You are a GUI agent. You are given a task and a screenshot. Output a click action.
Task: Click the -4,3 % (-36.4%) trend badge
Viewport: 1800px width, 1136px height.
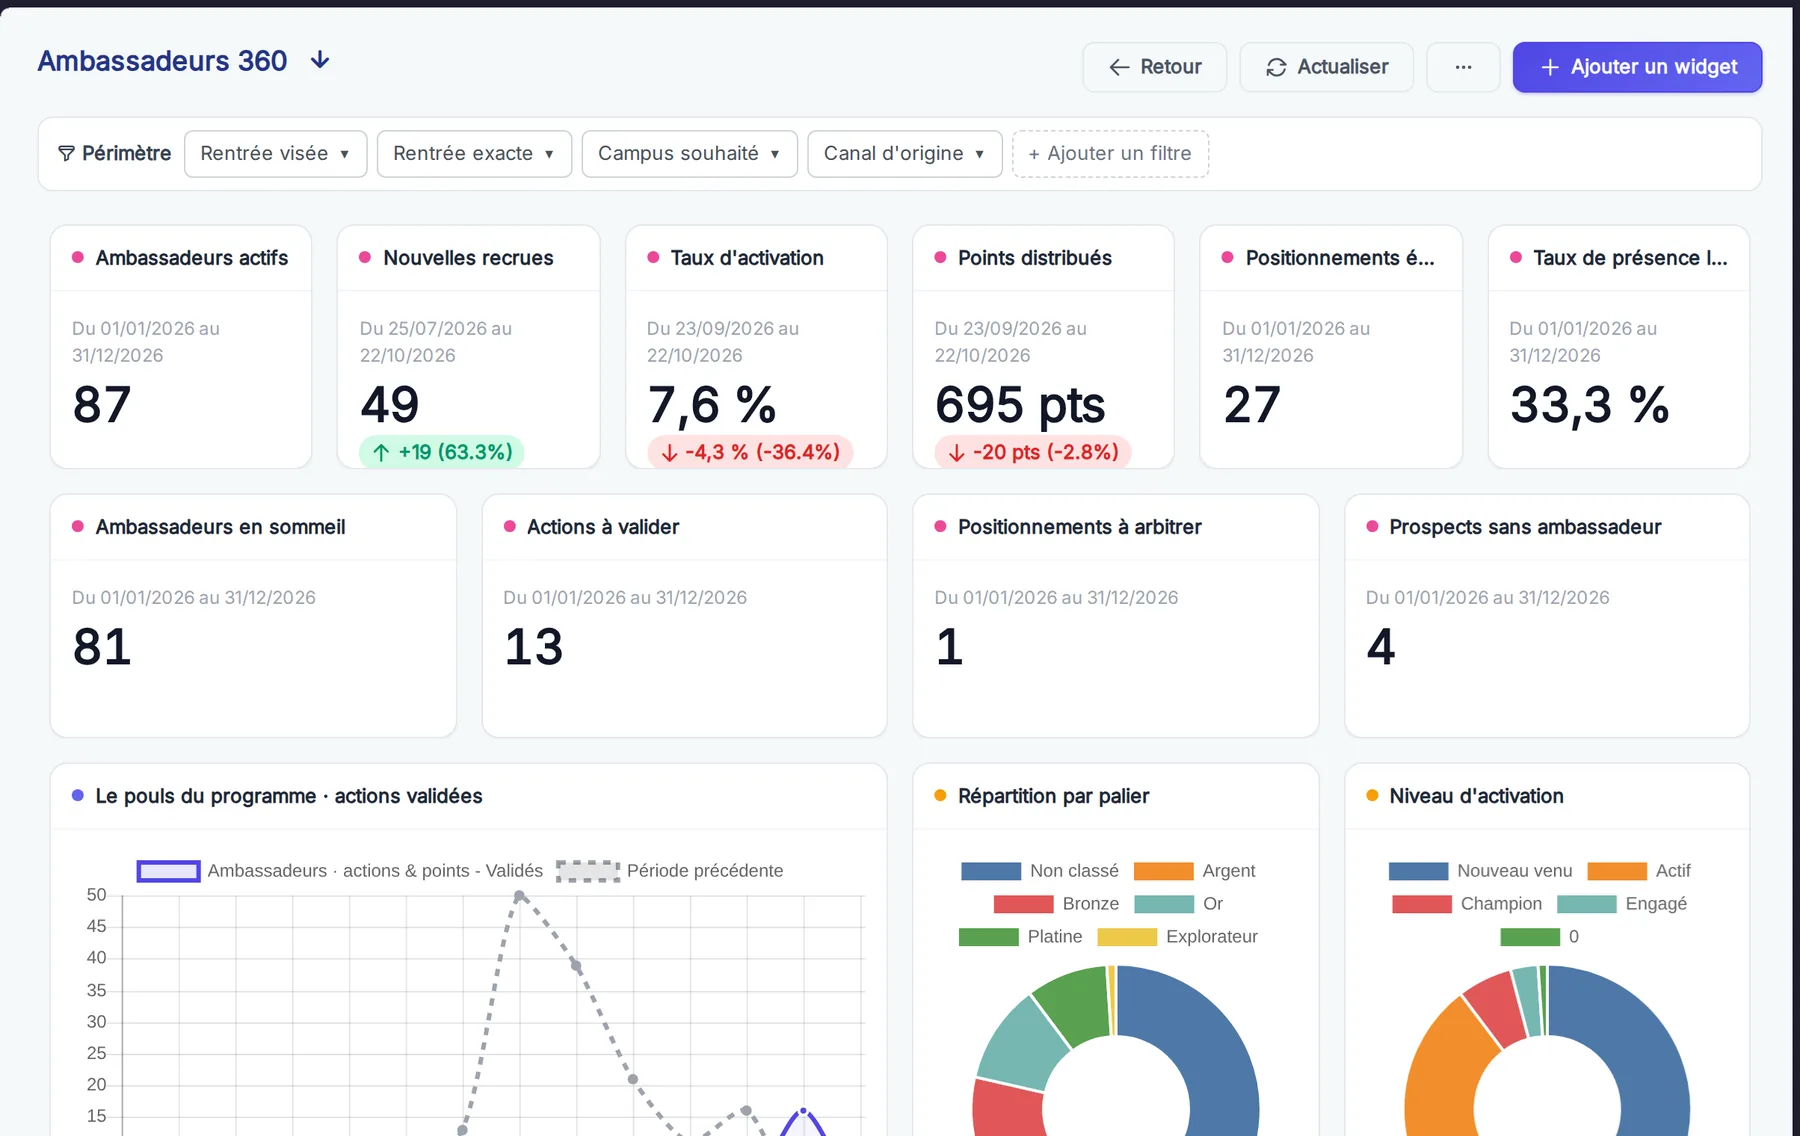tap(750, 452)
